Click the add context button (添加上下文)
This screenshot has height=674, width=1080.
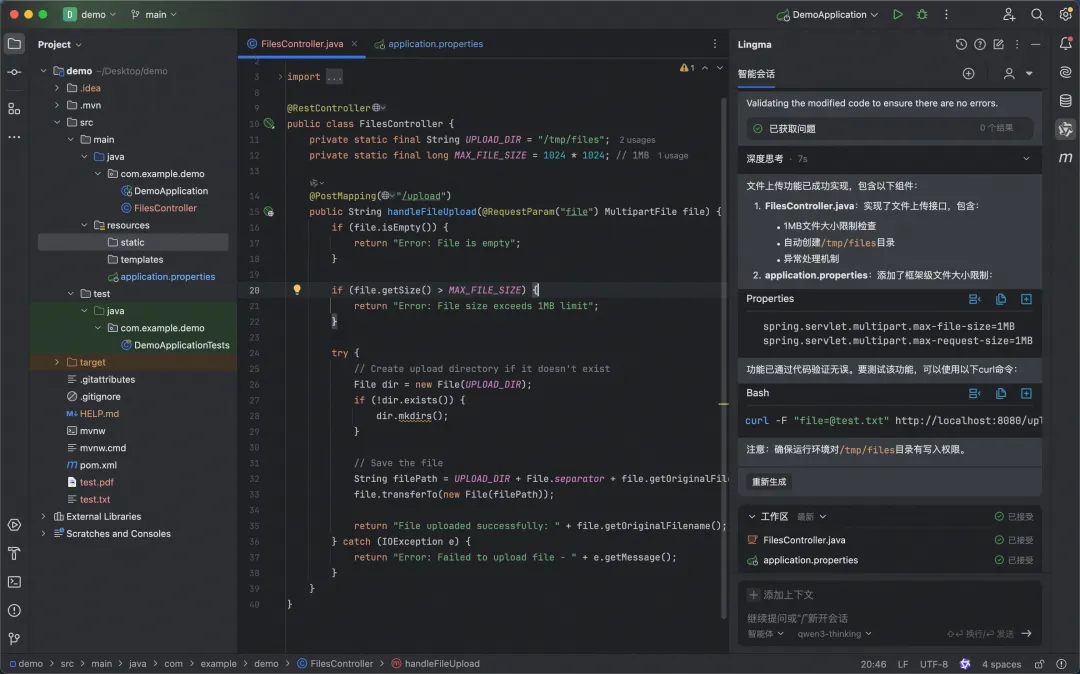pos(780,595)
